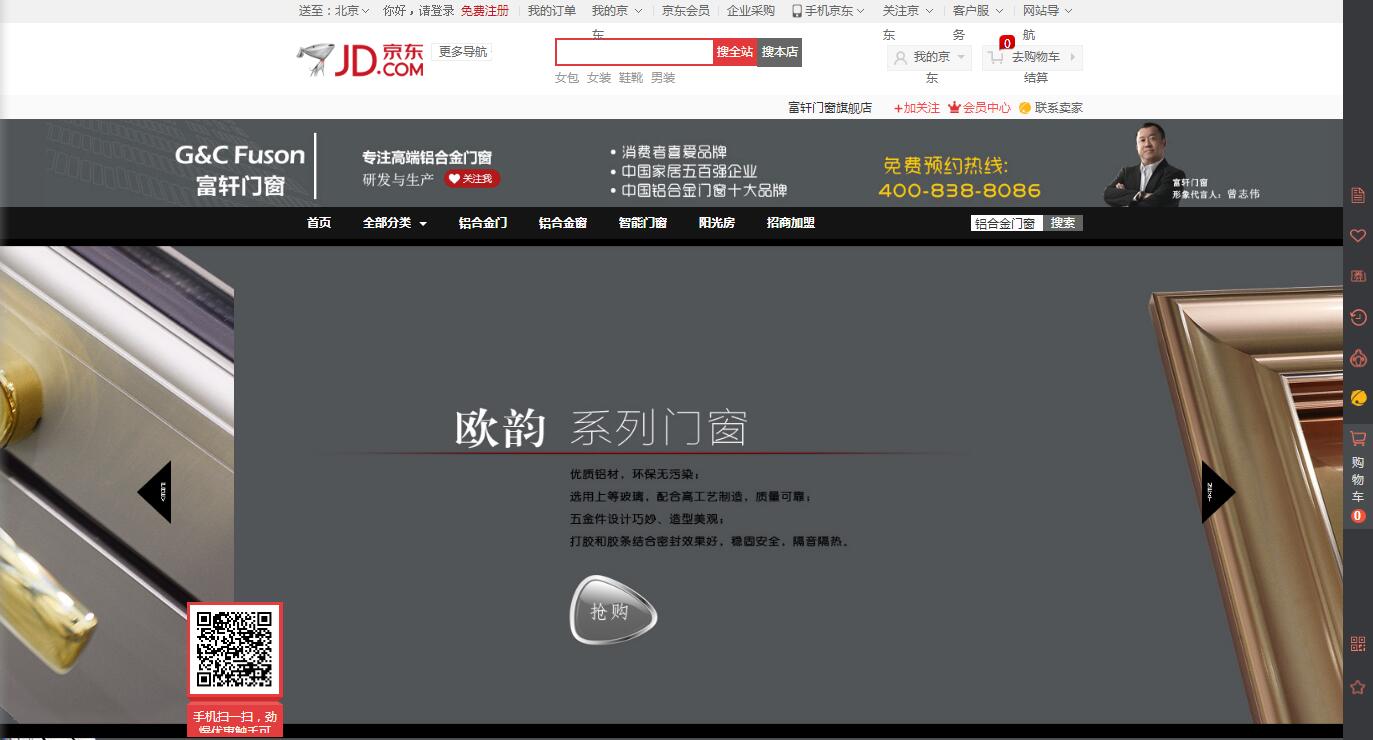Expand the 我的京东 account dropdown button

(x=930, y=58)
